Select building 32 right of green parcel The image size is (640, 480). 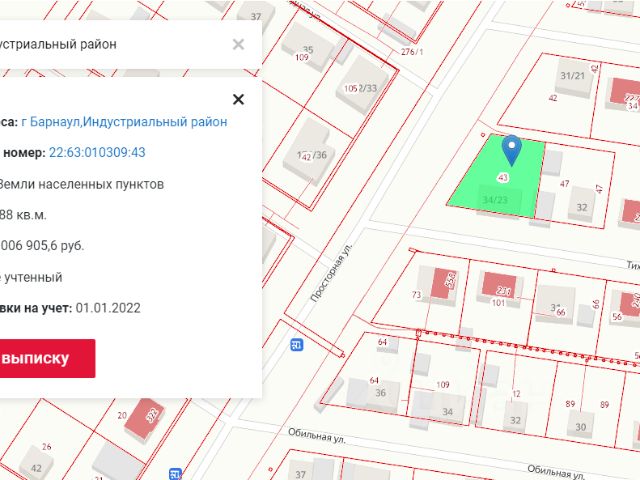(x=581, y=207)
